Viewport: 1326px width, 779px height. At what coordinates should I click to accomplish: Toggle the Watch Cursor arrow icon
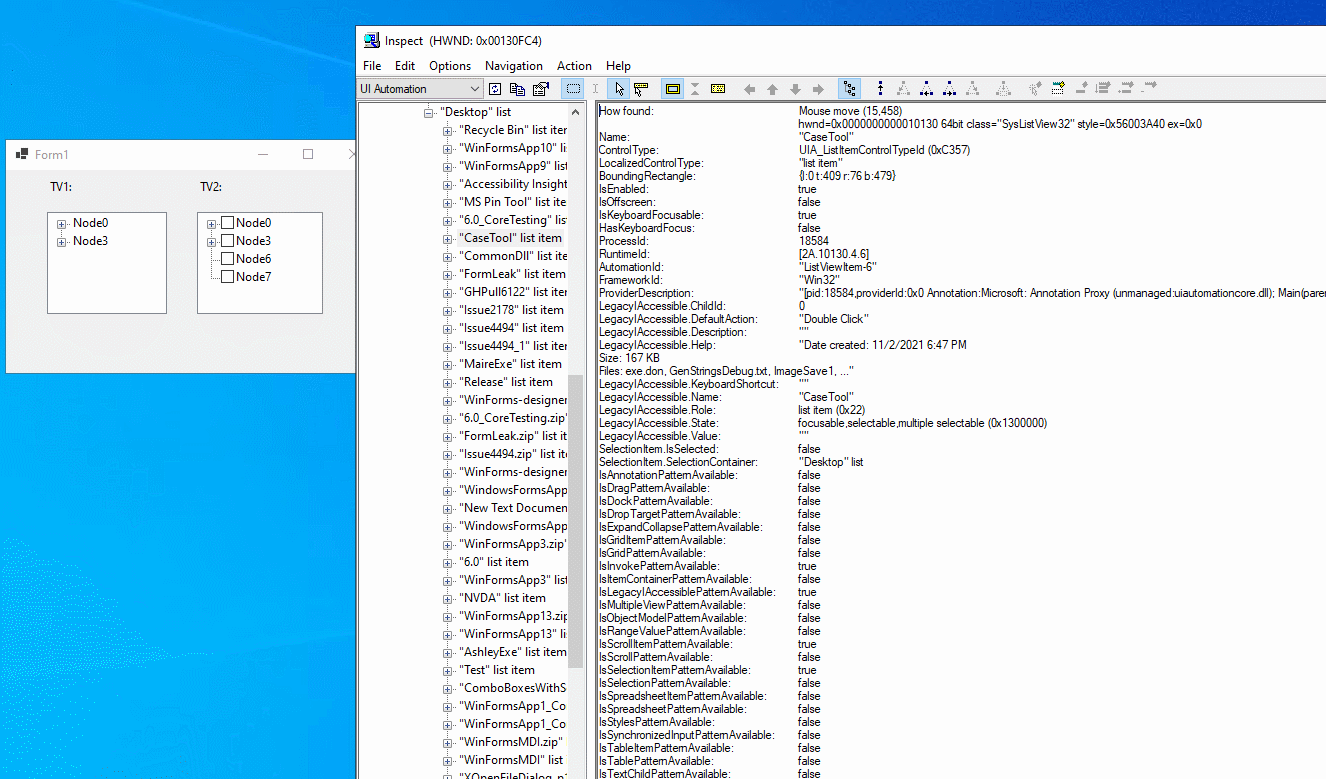619,89
